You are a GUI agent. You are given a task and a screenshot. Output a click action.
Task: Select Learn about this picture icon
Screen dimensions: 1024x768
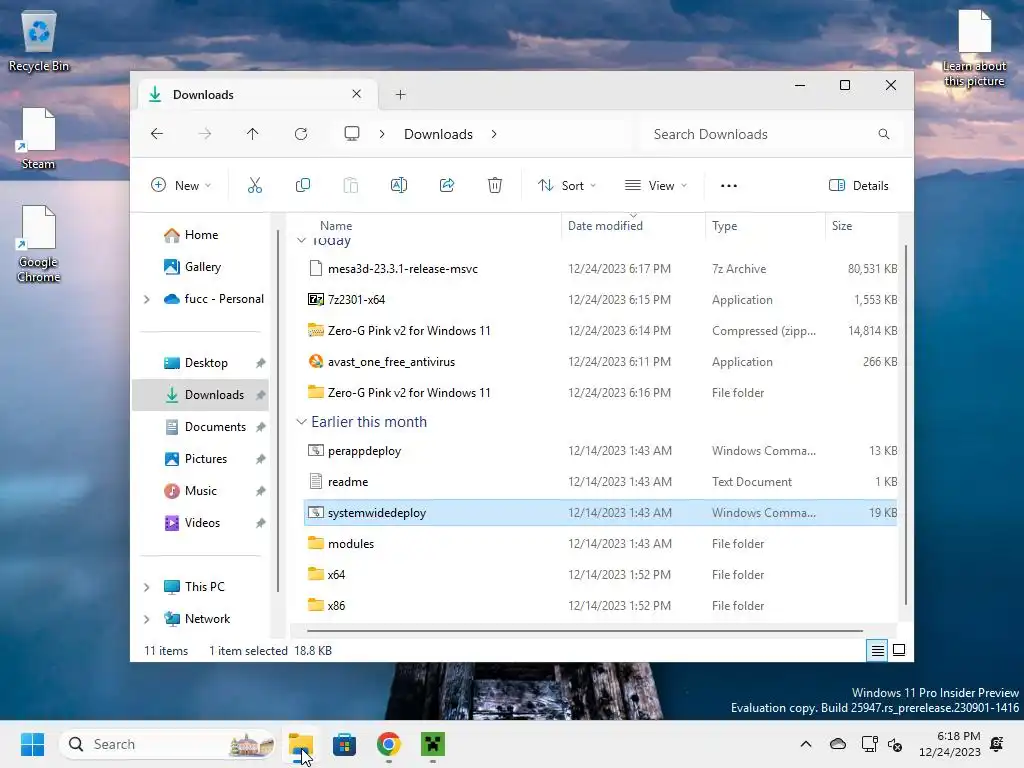click(x=974, y=48)
